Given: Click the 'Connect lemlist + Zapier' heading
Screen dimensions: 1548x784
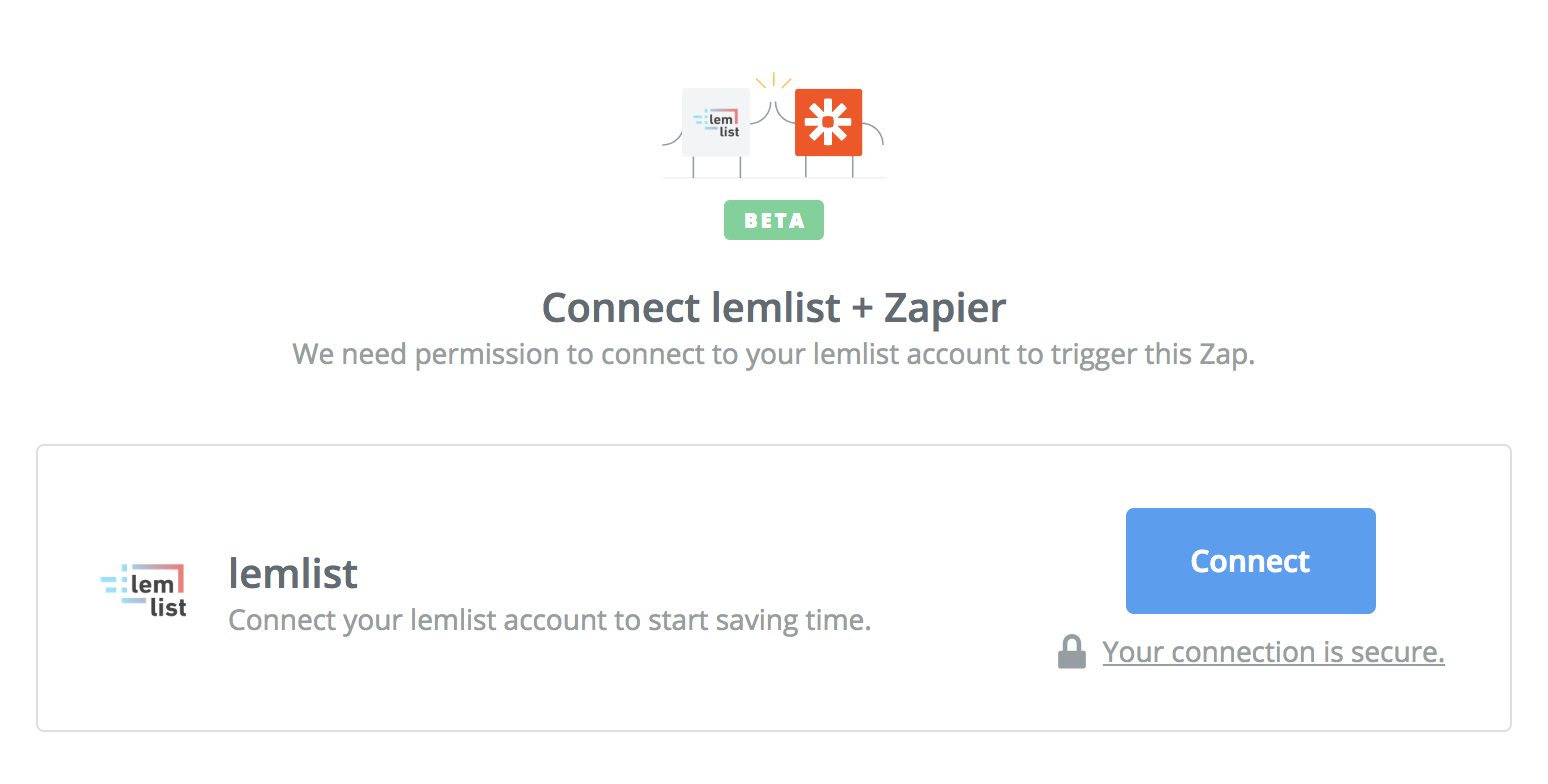Looking at the screenshot, I should click(774, 308).
